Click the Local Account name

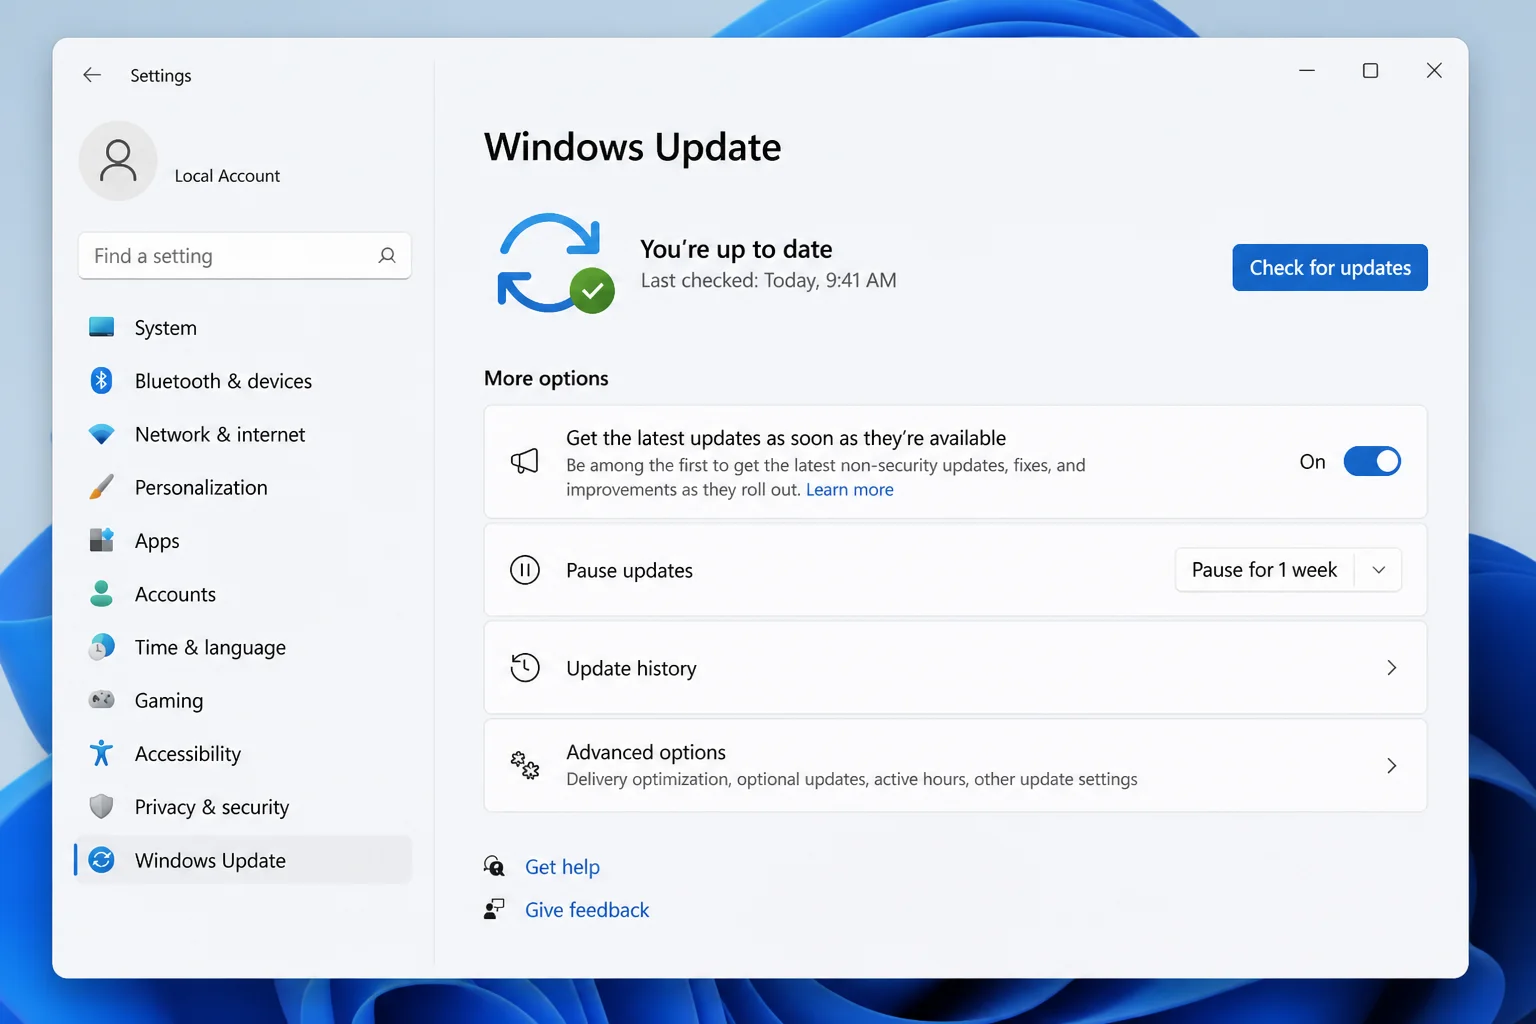[227, 176]
